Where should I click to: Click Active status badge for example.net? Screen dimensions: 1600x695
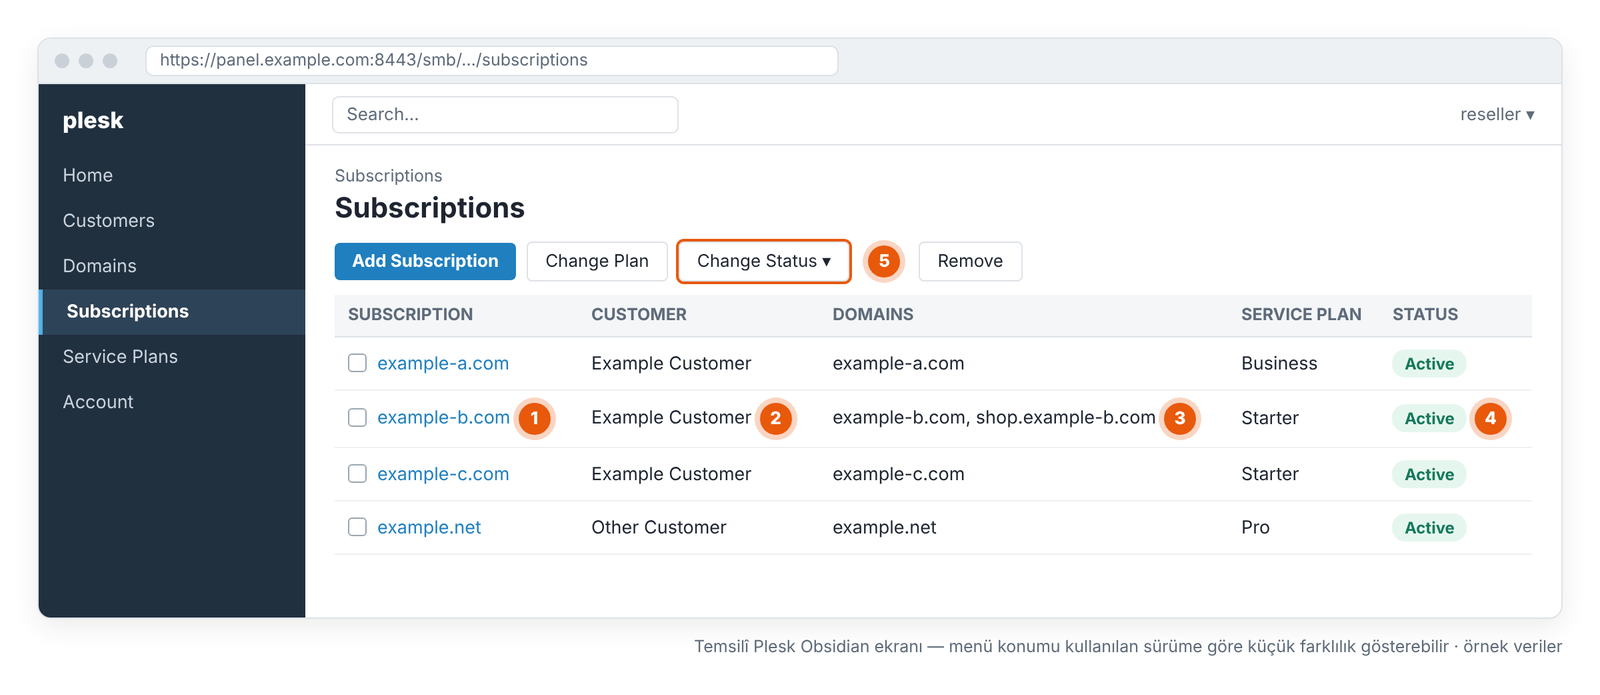(x=1429, y=528)
